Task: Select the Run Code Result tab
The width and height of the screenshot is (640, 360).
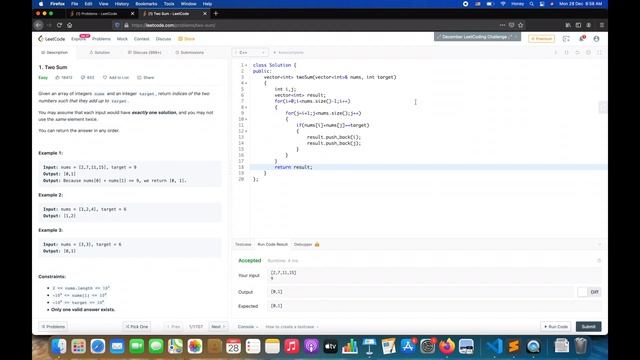Action: click(272, 244)
